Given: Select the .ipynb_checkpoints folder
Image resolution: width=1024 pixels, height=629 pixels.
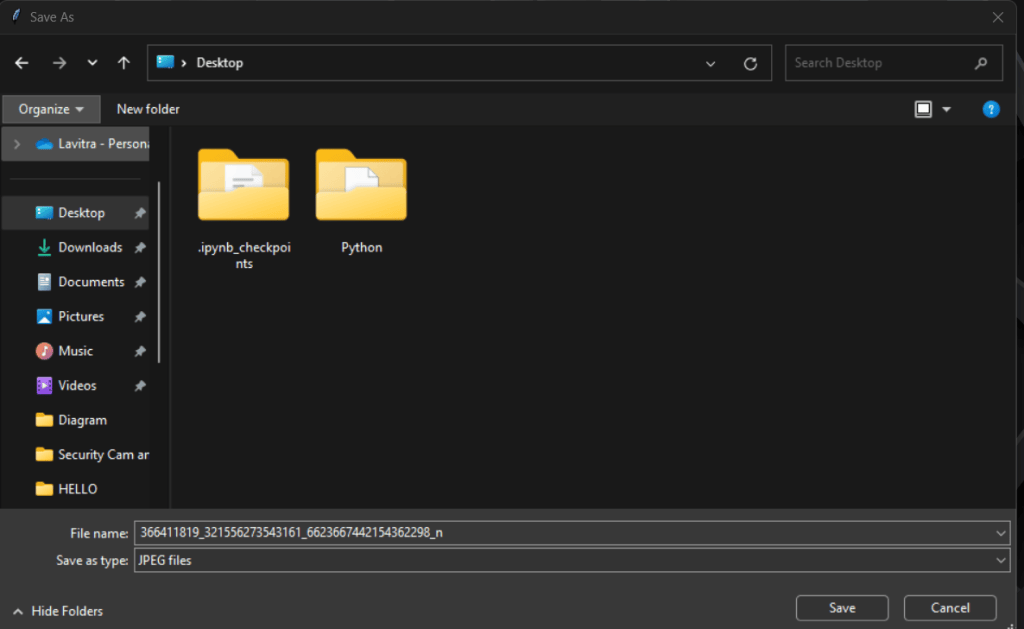Looking at the screenshot, I should (x=244, y=209).
